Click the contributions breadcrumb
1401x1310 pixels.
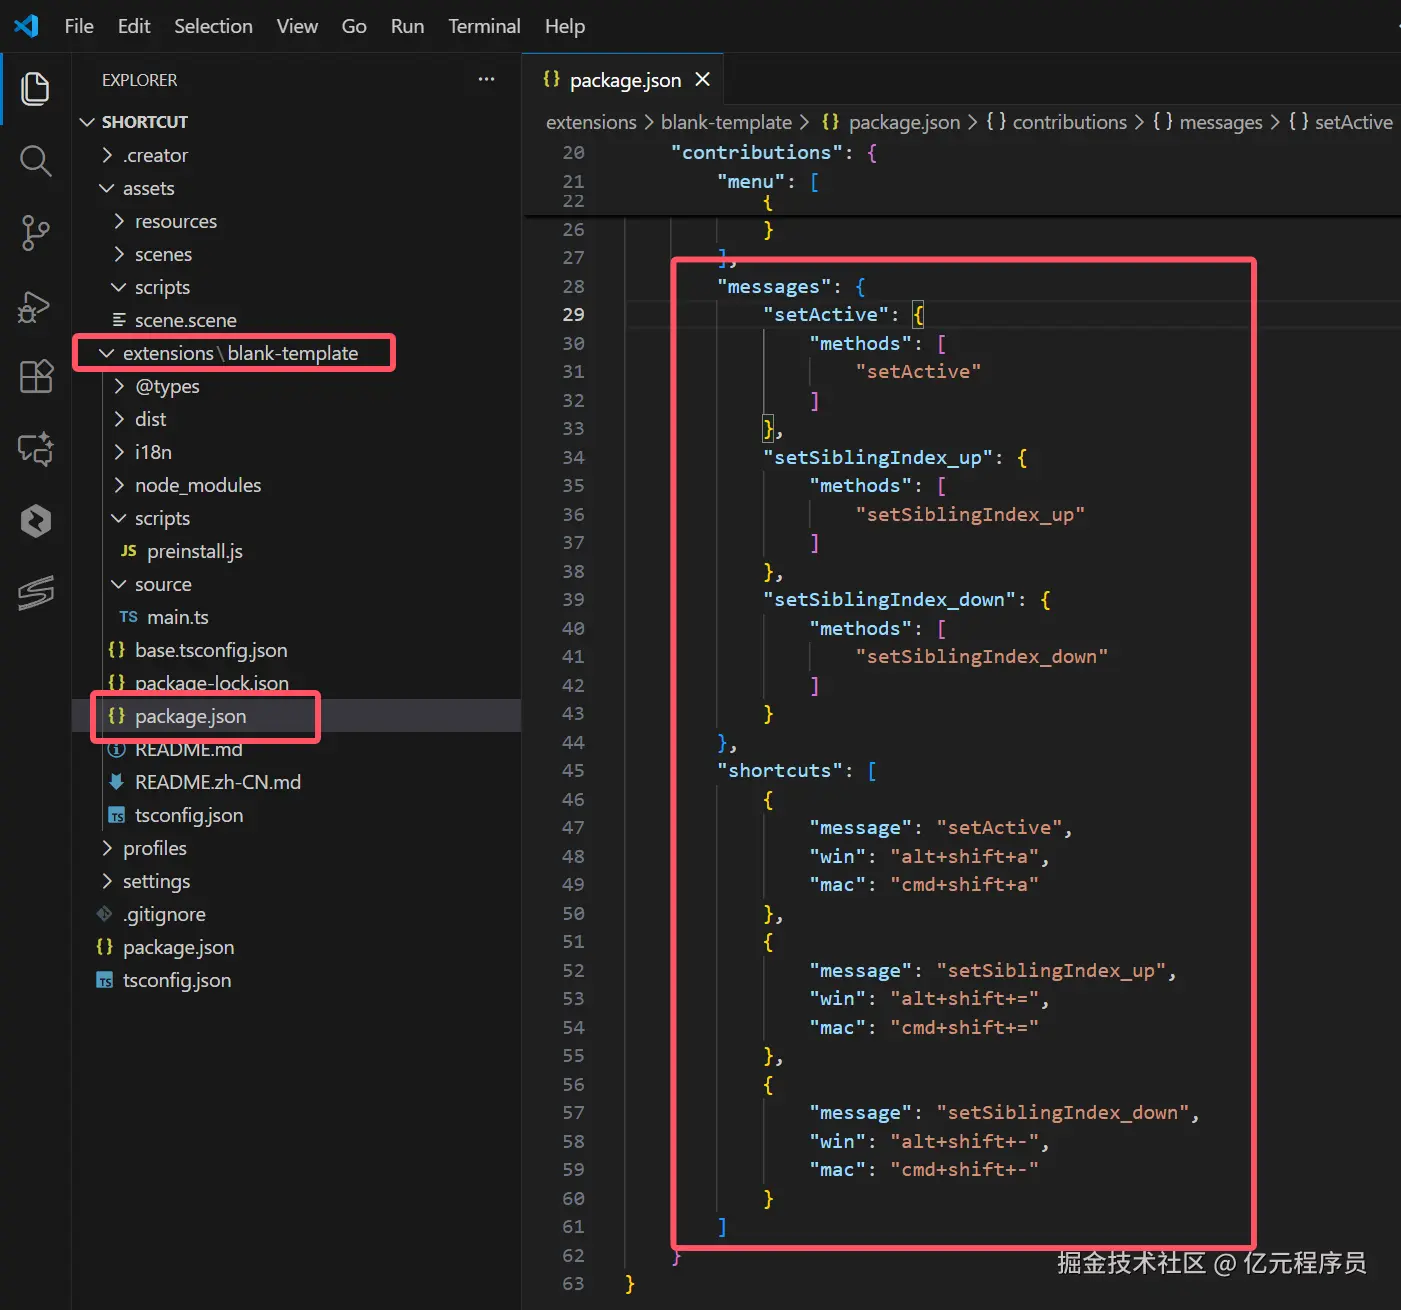1056,122
